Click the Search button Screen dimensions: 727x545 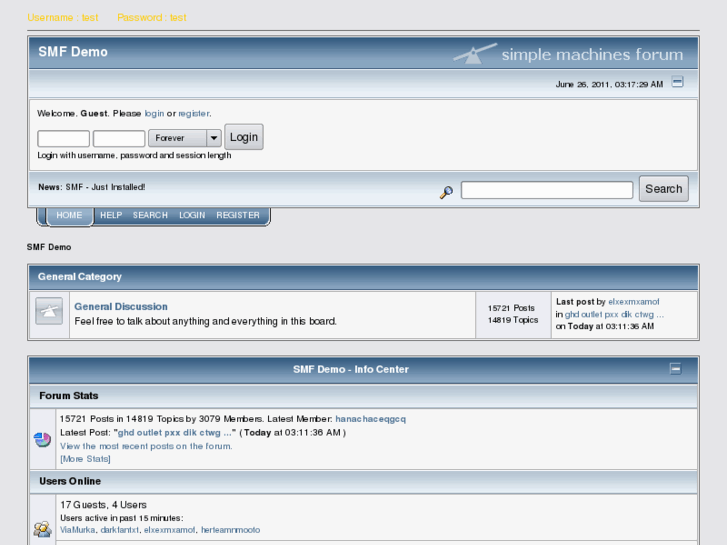[663, 189]
